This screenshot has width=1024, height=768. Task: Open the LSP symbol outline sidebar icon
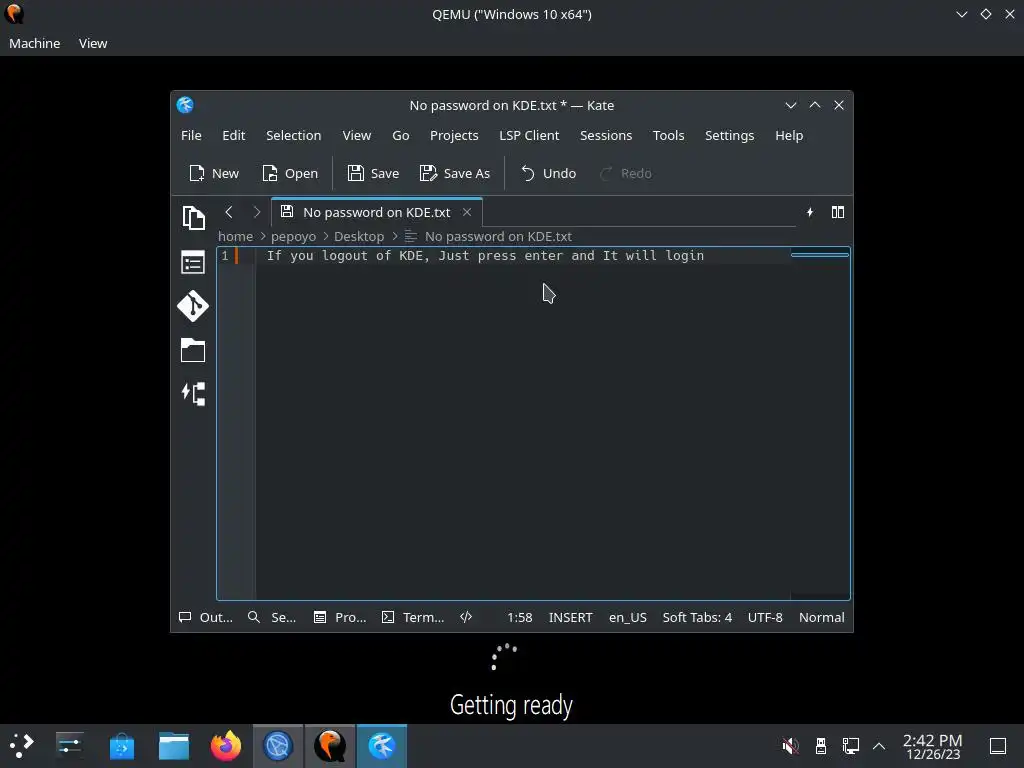193,394
